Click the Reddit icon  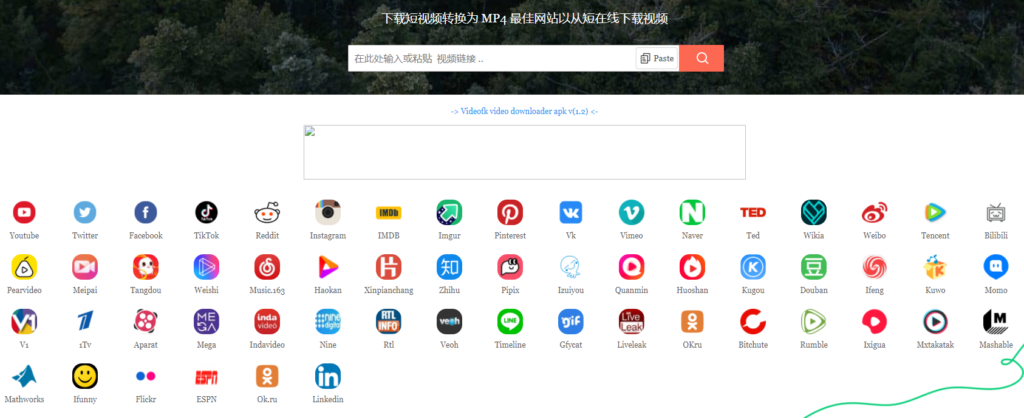click(267, 212)
